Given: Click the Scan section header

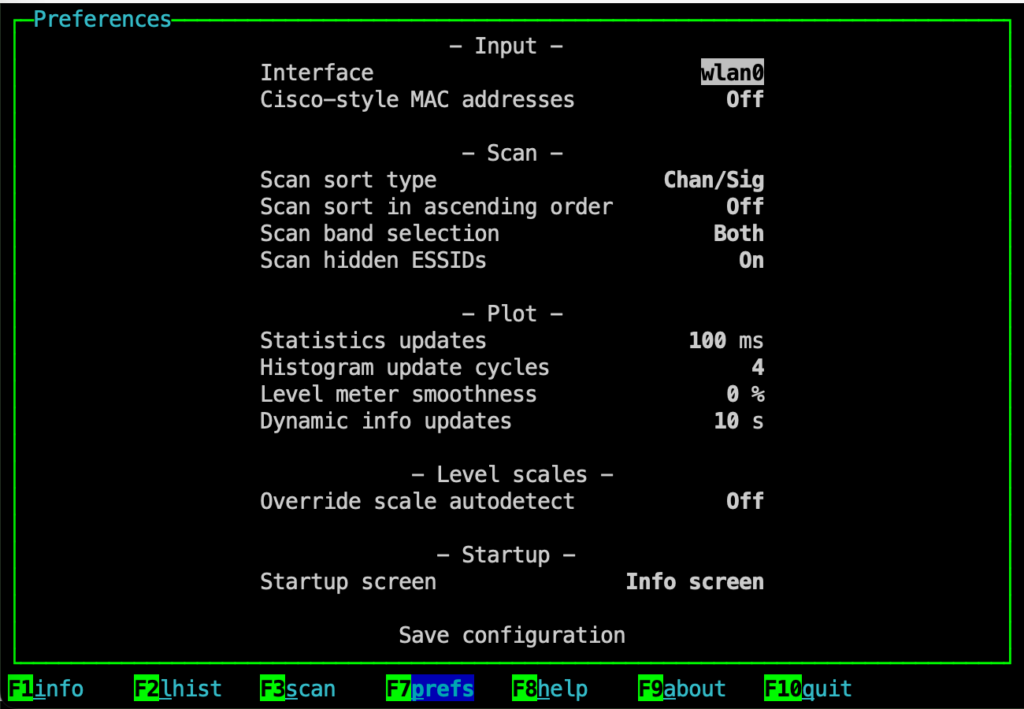Looking at the screenshot, I should [x=512, y=153].
